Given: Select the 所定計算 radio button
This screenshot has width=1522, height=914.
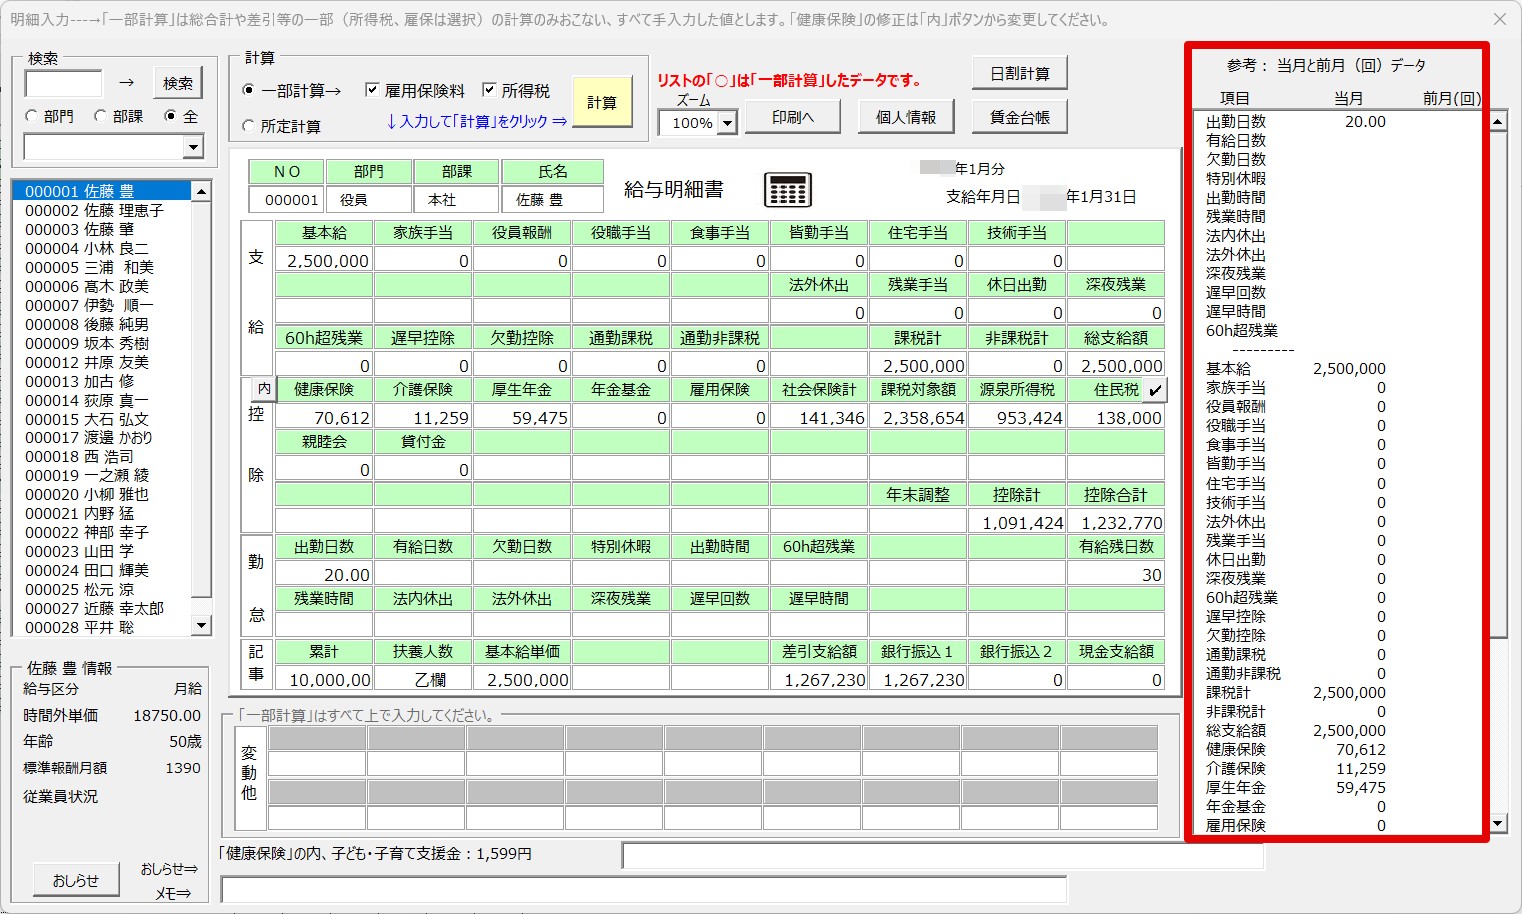Looking at the screenshot, I should (x=249, y=126).
